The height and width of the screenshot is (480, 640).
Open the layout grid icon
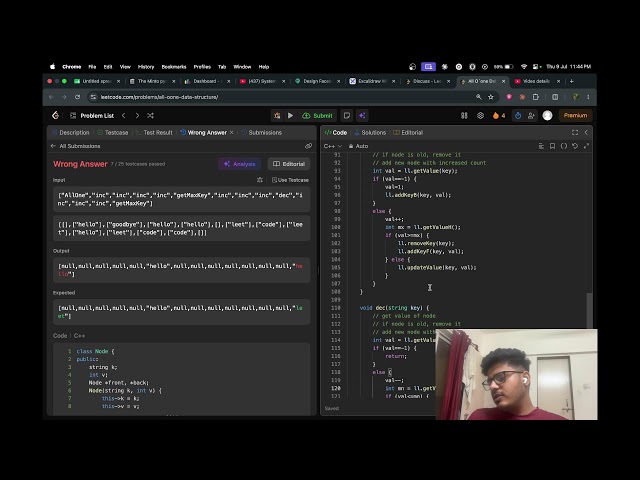click(x=464, y=116)
